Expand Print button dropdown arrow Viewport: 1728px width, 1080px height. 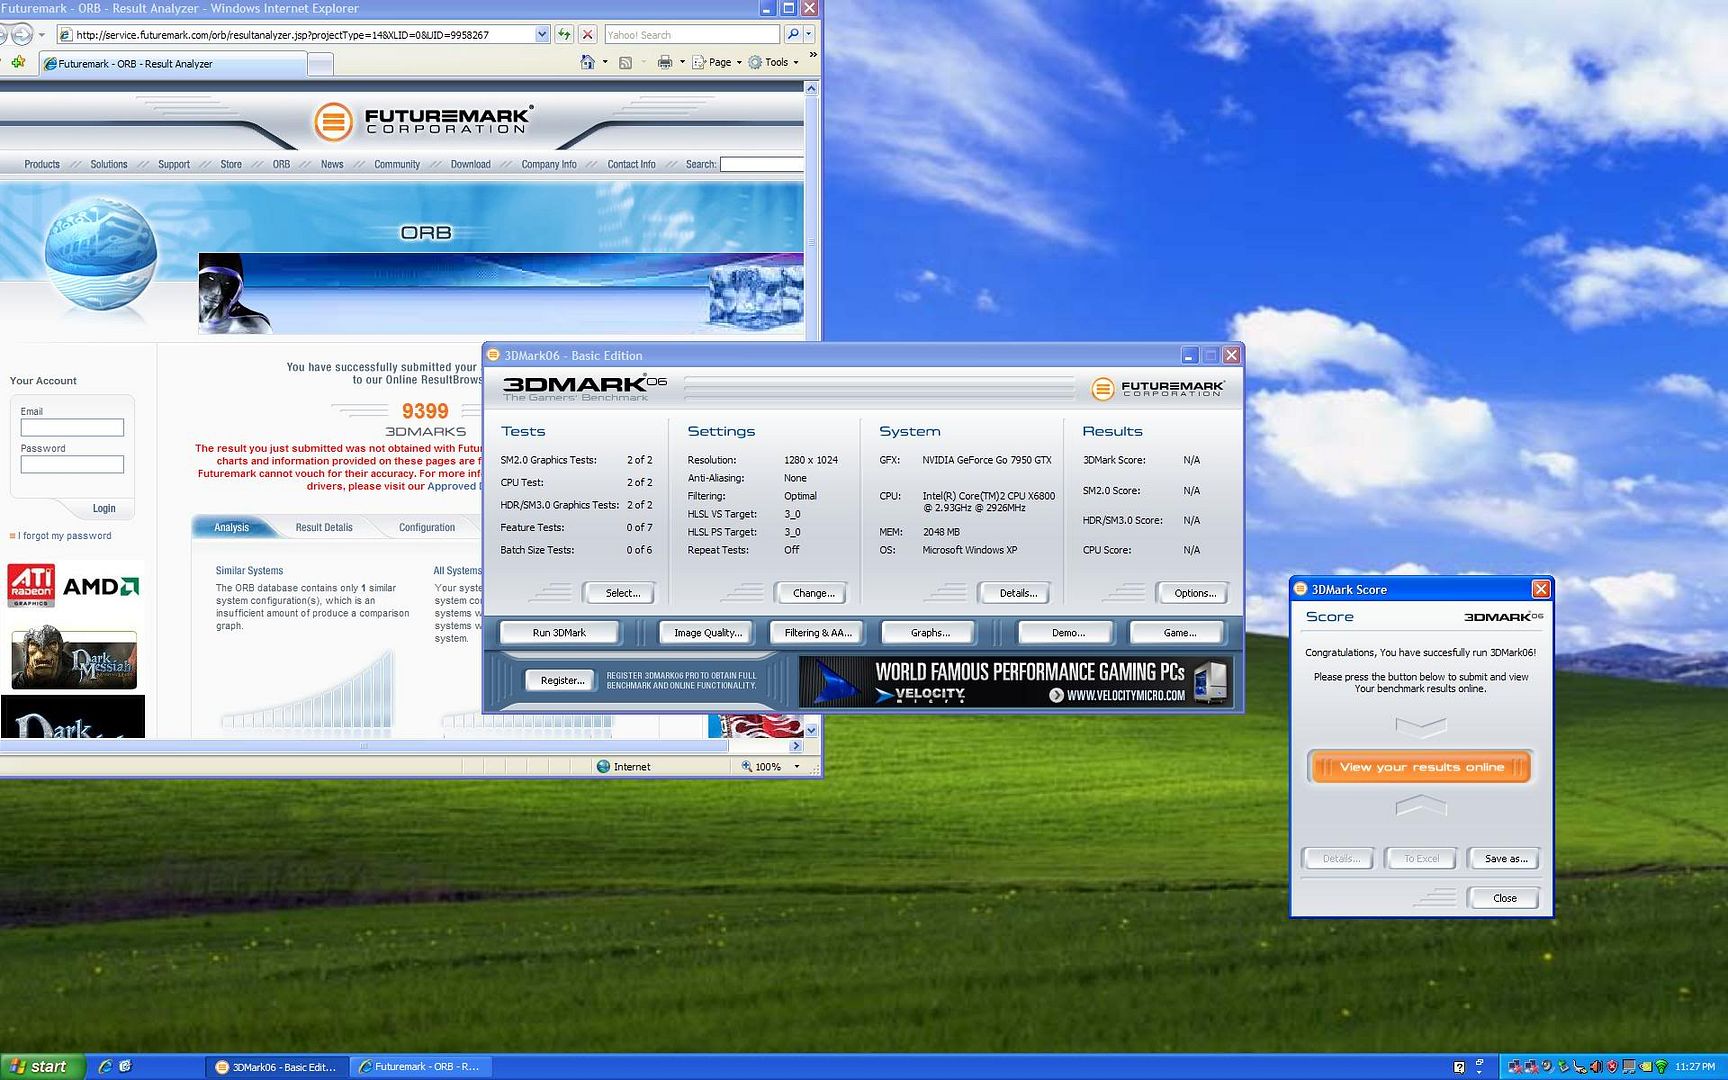682,62
